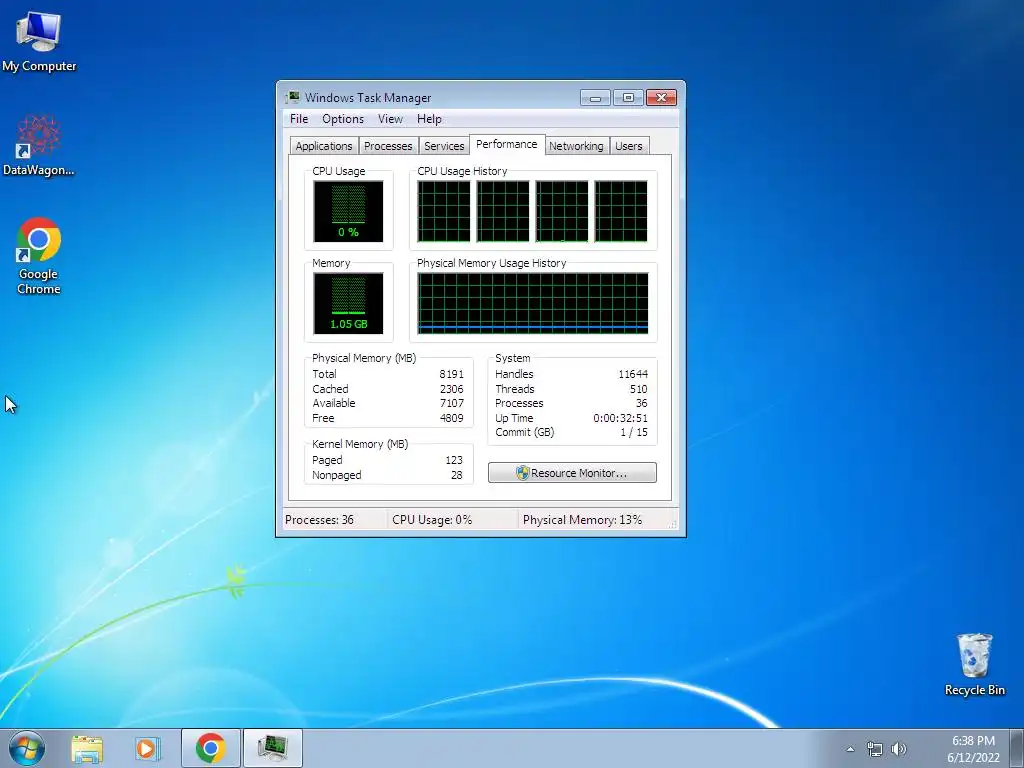Click the Commit (GB) value 1 / 15
The height and width of the screenshot is (768, 1024).
click(x=634, y=432)
